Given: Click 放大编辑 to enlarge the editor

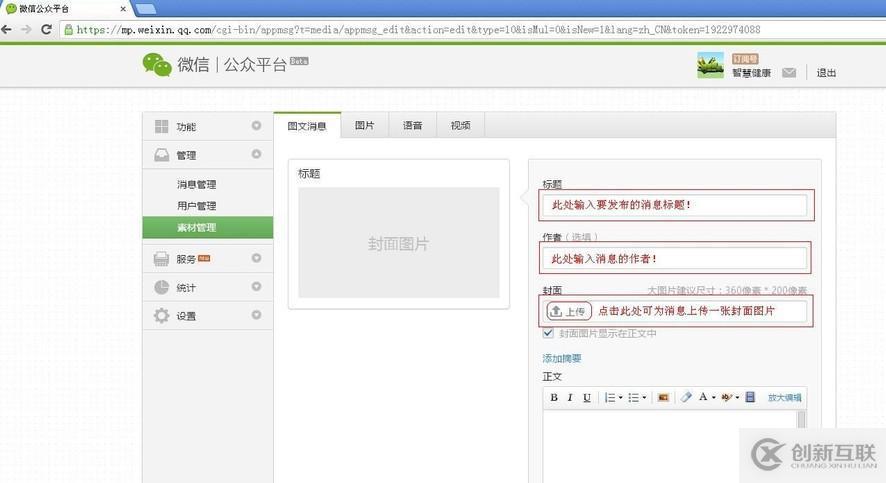Looking at the screenshot, I should (x=784, y=398).
